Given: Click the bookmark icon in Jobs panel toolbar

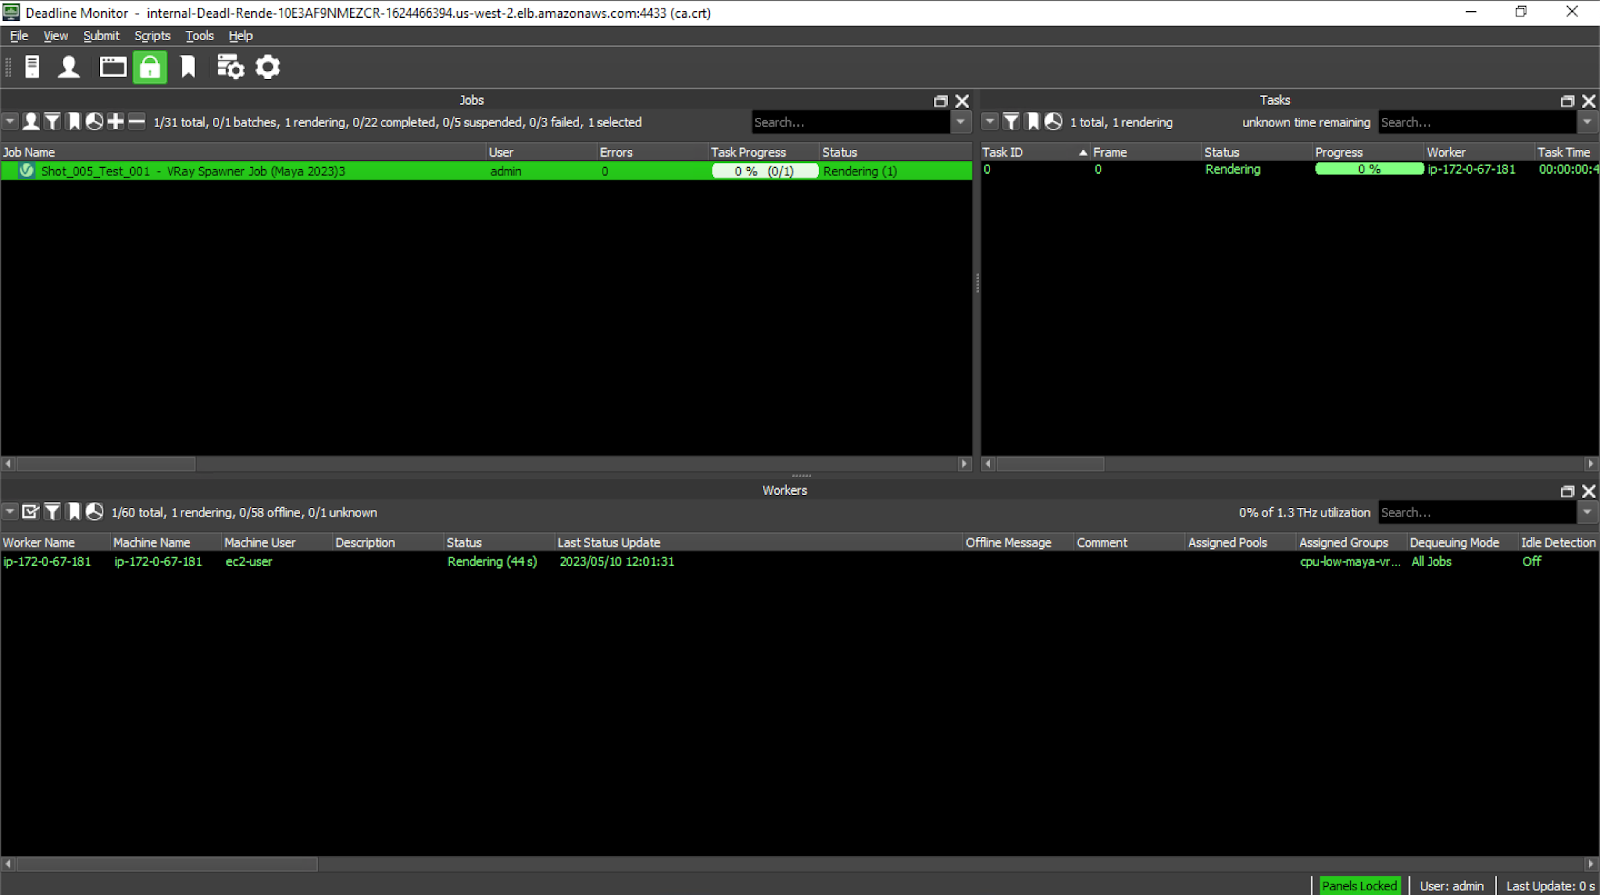Looking at the screenshot, I should coord(73,122).
